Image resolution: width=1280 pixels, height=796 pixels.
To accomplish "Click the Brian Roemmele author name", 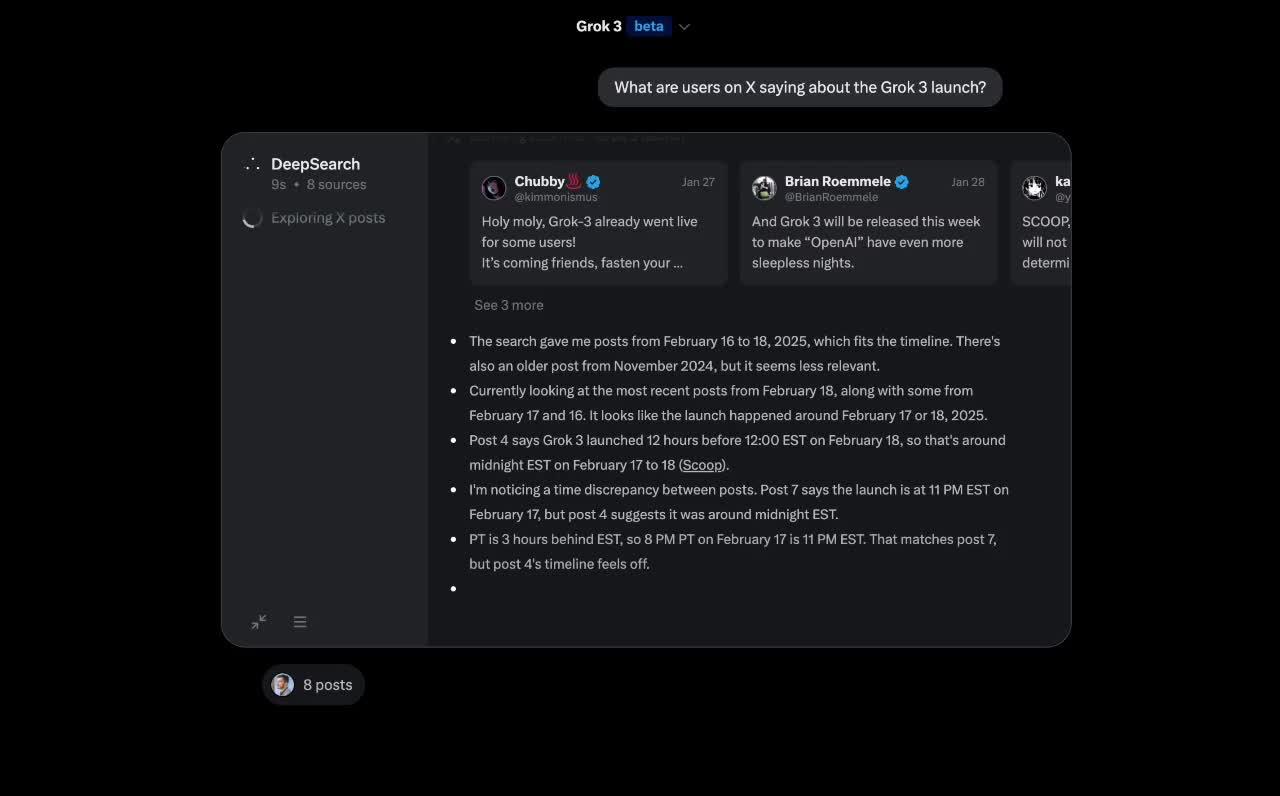I will pos(838,181).
